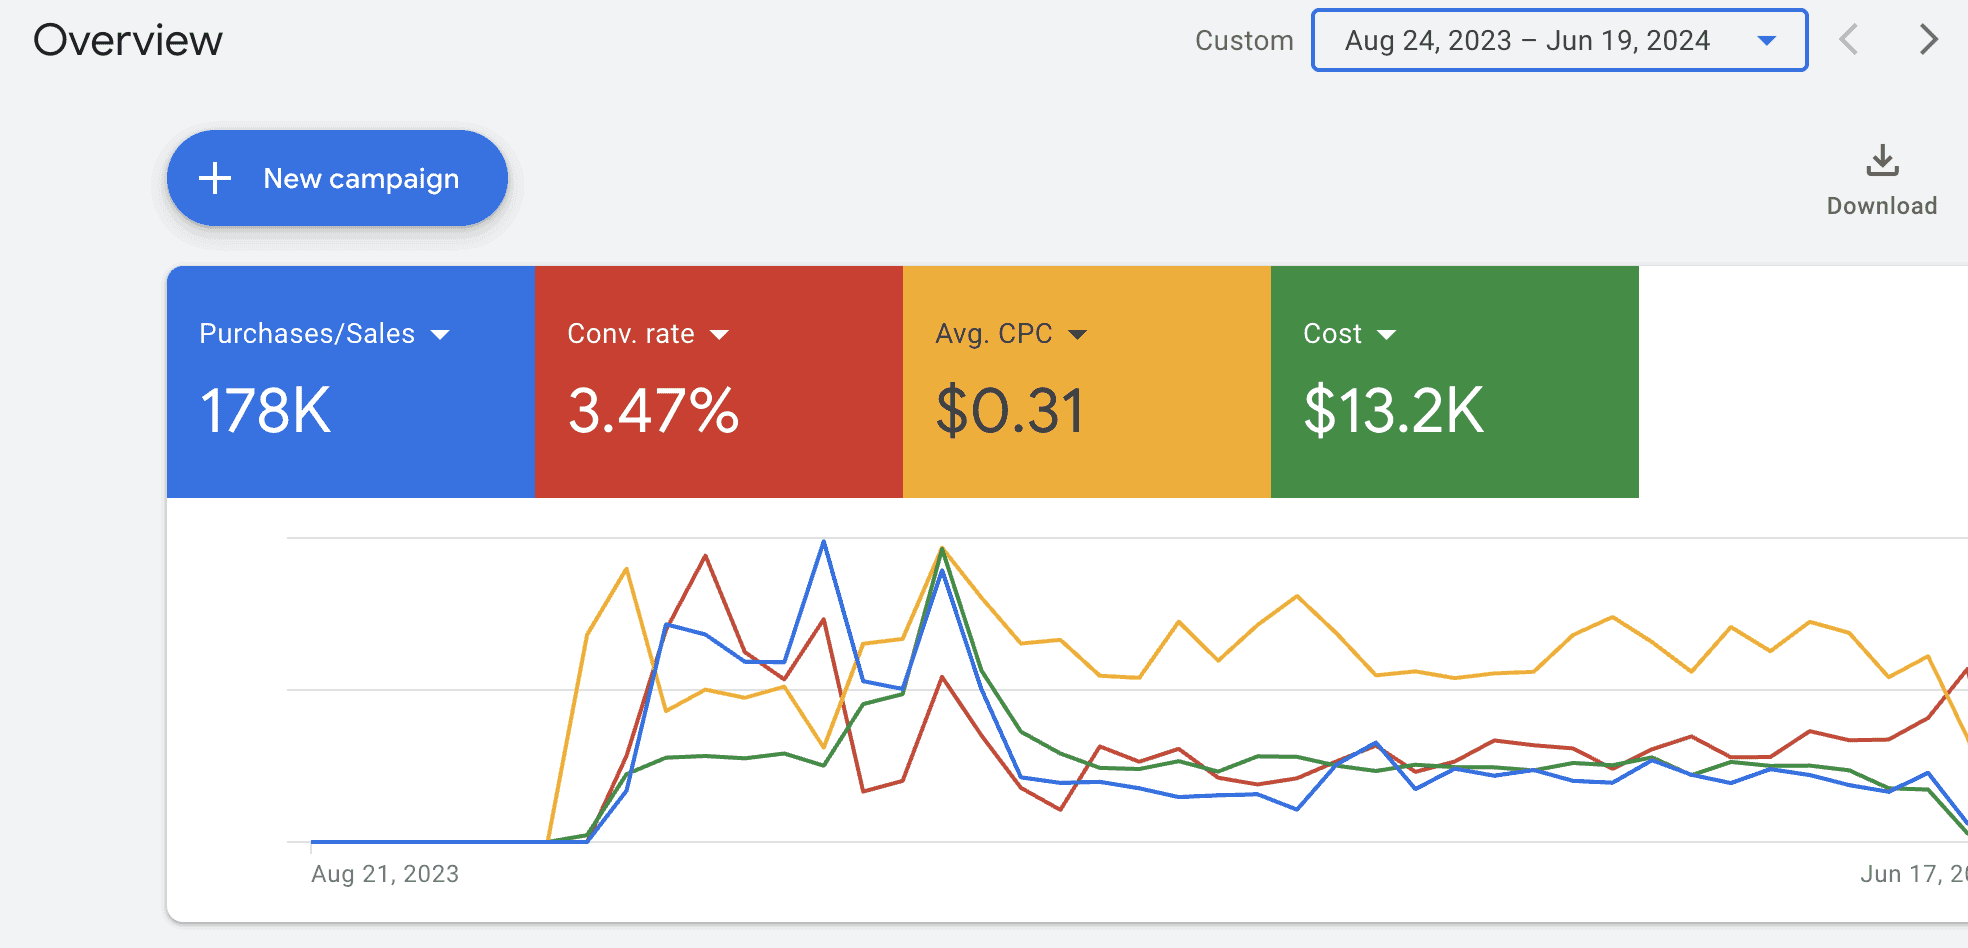
Task: Click the Aug 21, 2023 axis label
Action: (x=385, y=874)
